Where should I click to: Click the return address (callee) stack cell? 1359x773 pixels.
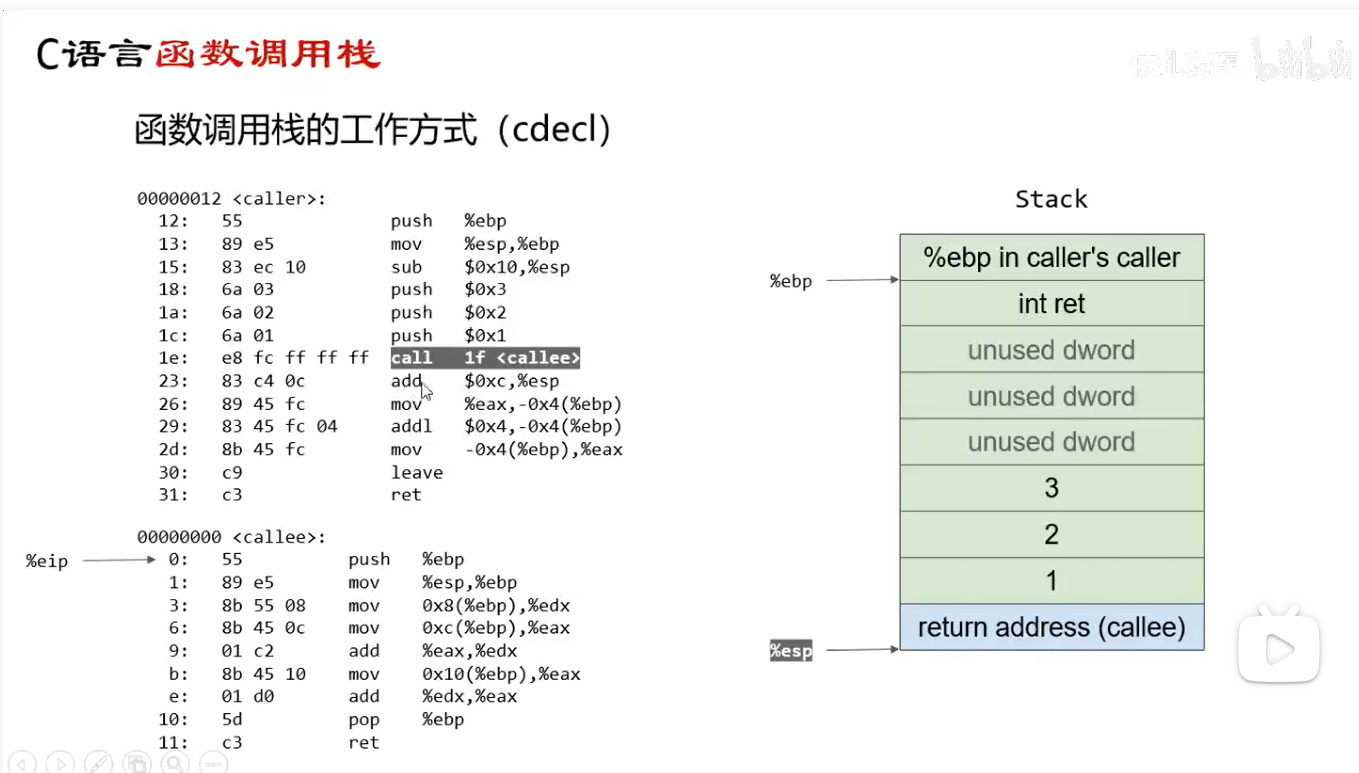(x=1051, y=627)
